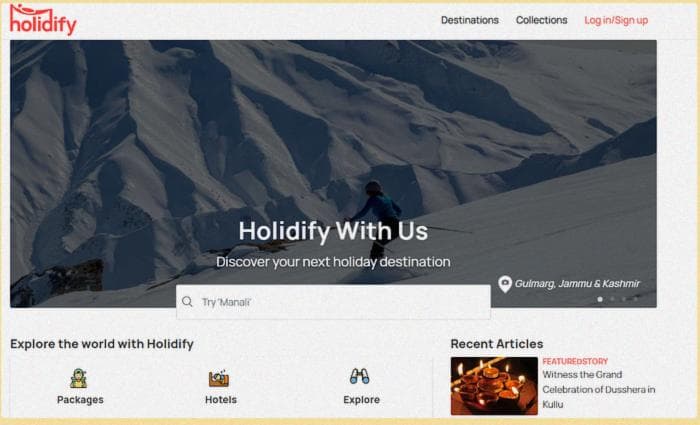This screenshot has height=425, width=700.
Task: Click the FEATUREDSTORY tag
Action: [575, 361]
